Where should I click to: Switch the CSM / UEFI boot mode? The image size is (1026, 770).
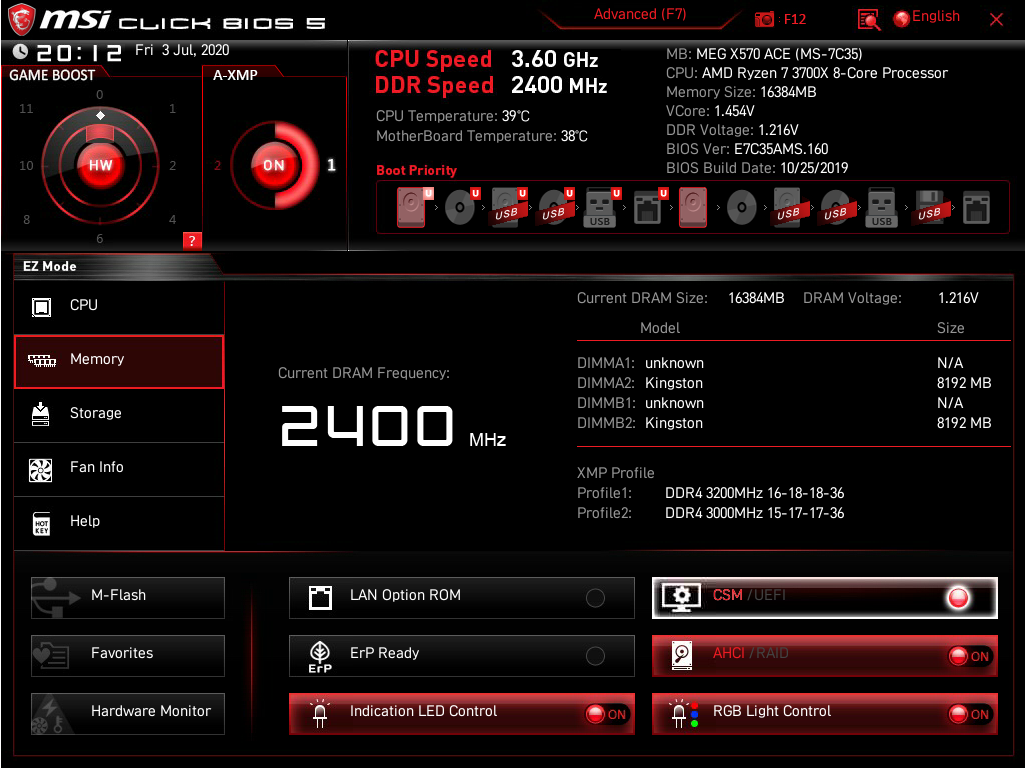click(824, 597)
